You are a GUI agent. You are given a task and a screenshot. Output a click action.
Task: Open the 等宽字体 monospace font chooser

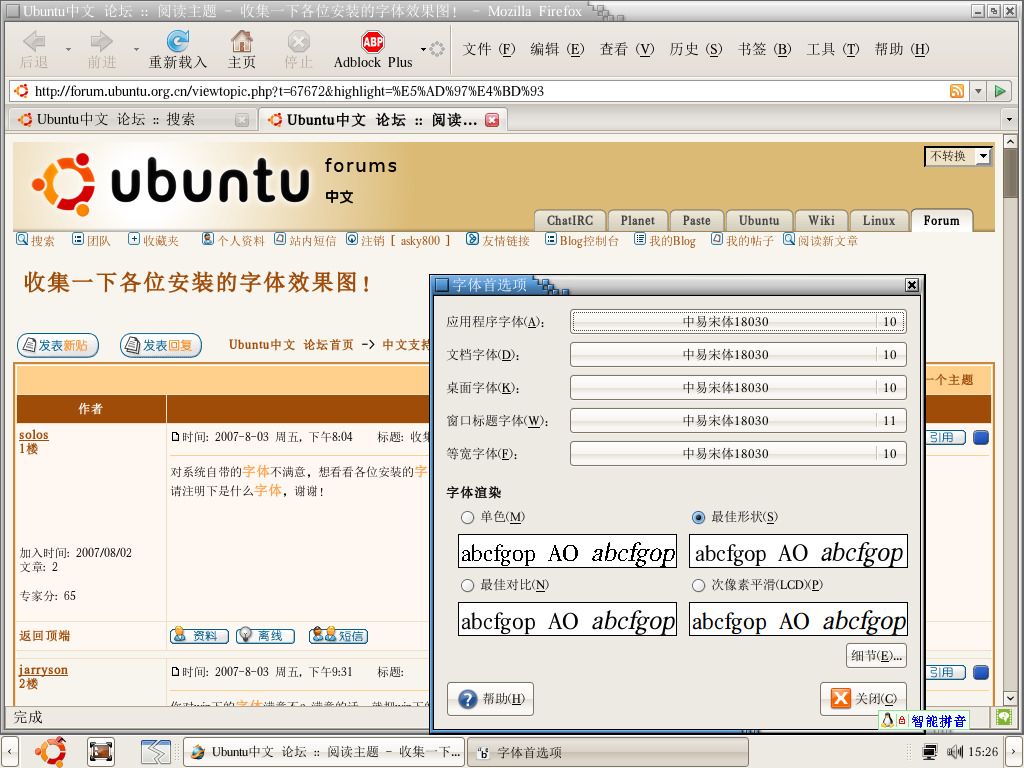738,453
